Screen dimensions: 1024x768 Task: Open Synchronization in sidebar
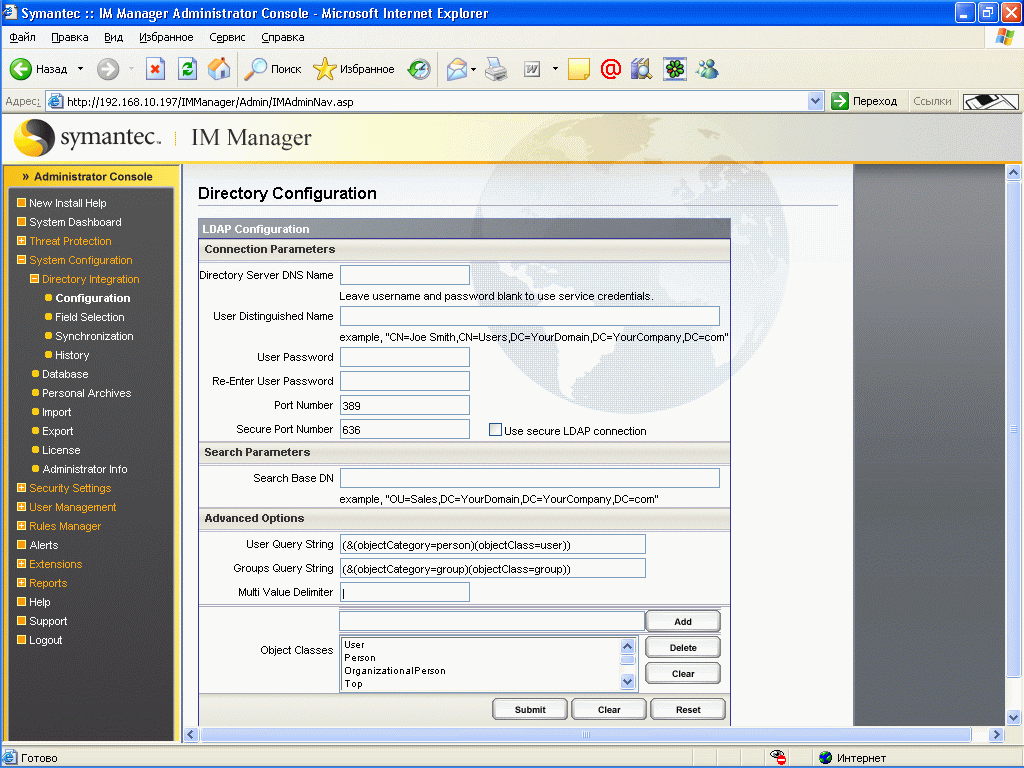(94, 336)
